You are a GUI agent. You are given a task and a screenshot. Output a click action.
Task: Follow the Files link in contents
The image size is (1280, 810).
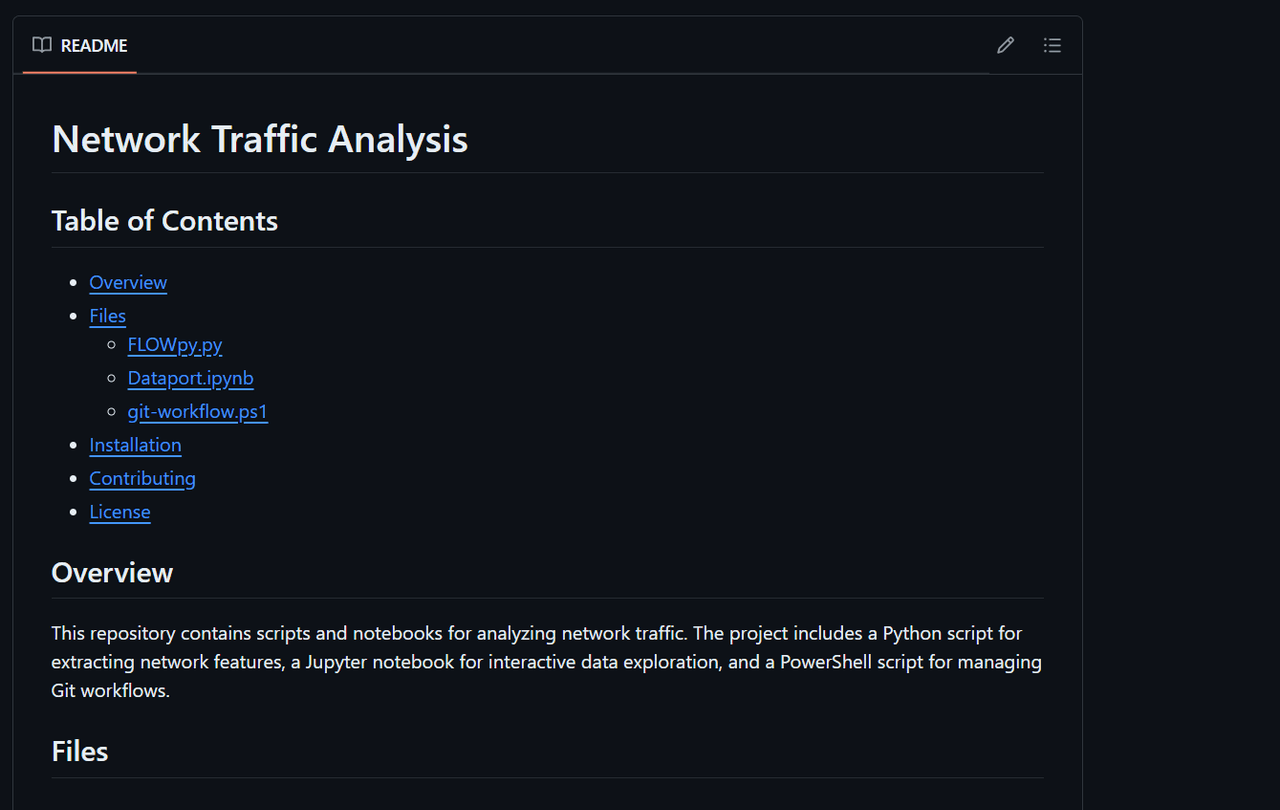[x=107, y=316]
